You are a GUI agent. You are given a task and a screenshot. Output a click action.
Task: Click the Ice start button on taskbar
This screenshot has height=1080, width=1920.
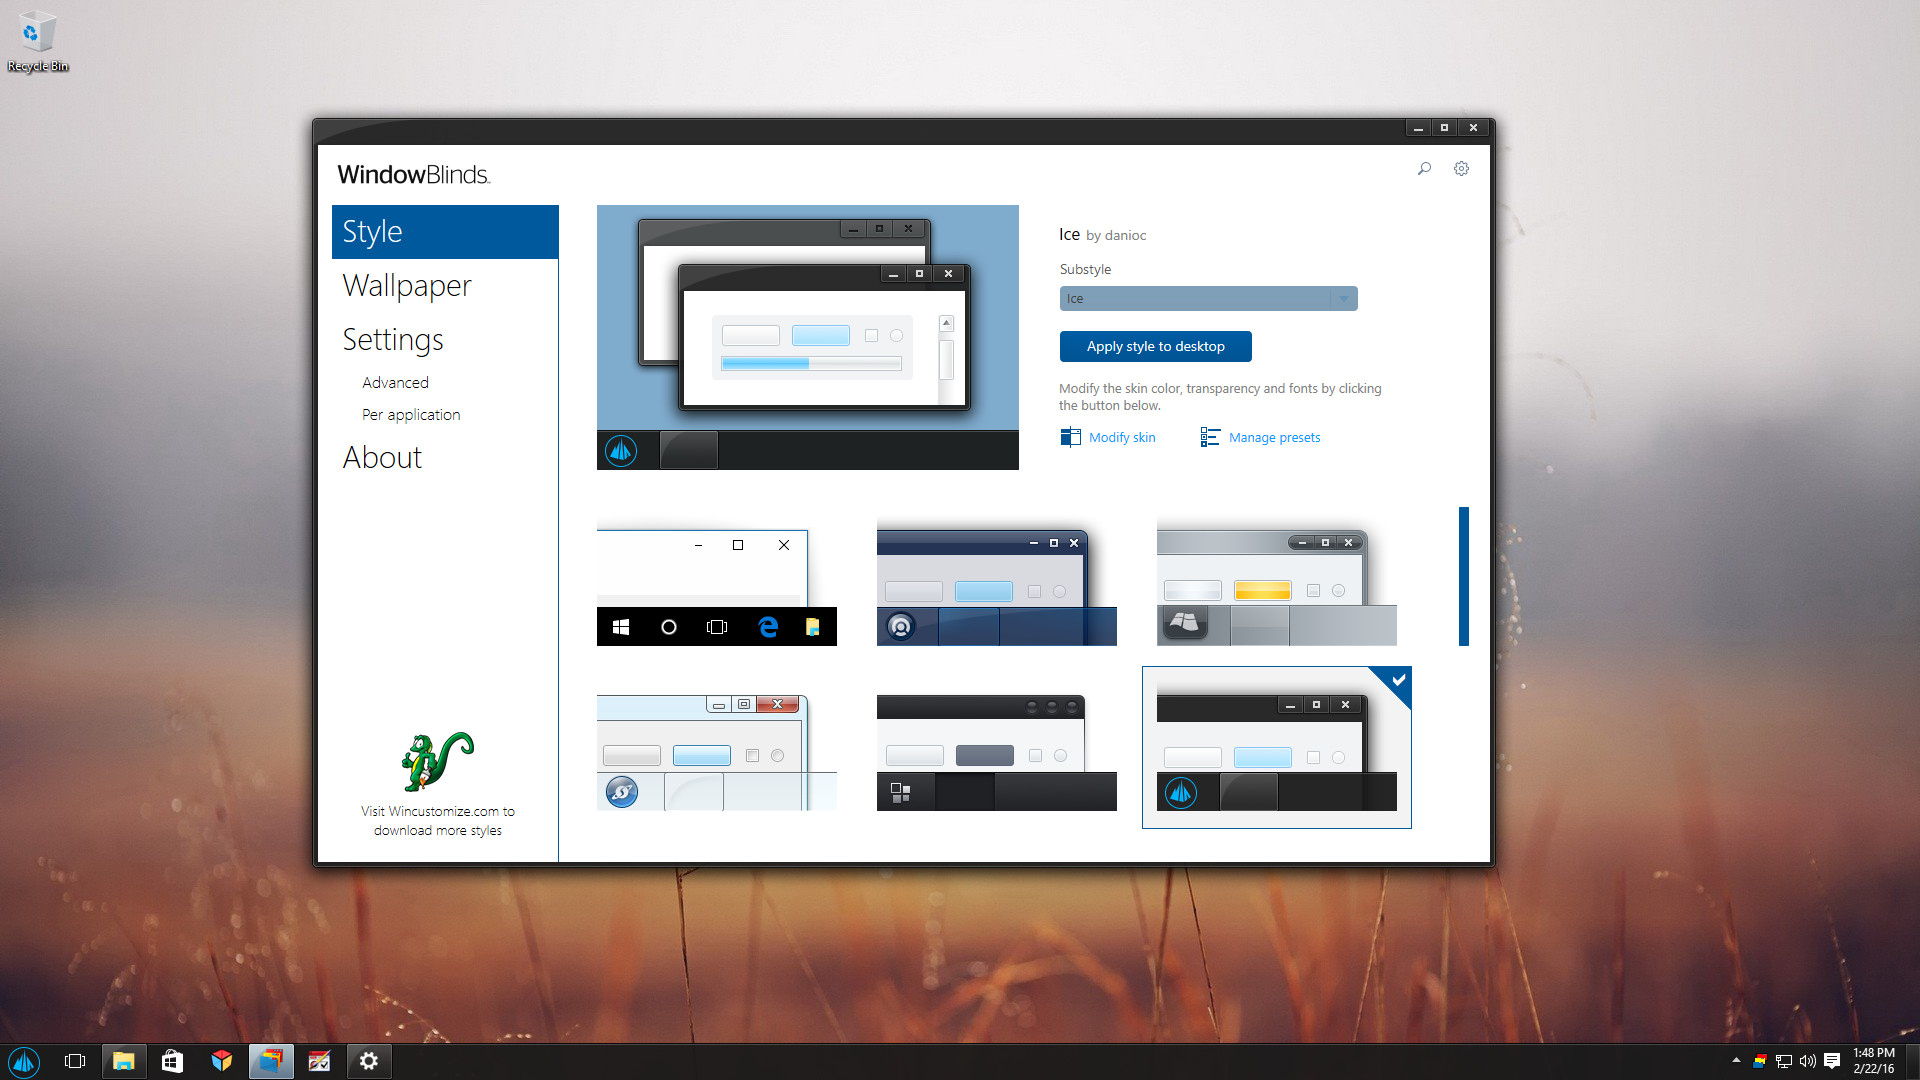click(x=24, y=1061)
